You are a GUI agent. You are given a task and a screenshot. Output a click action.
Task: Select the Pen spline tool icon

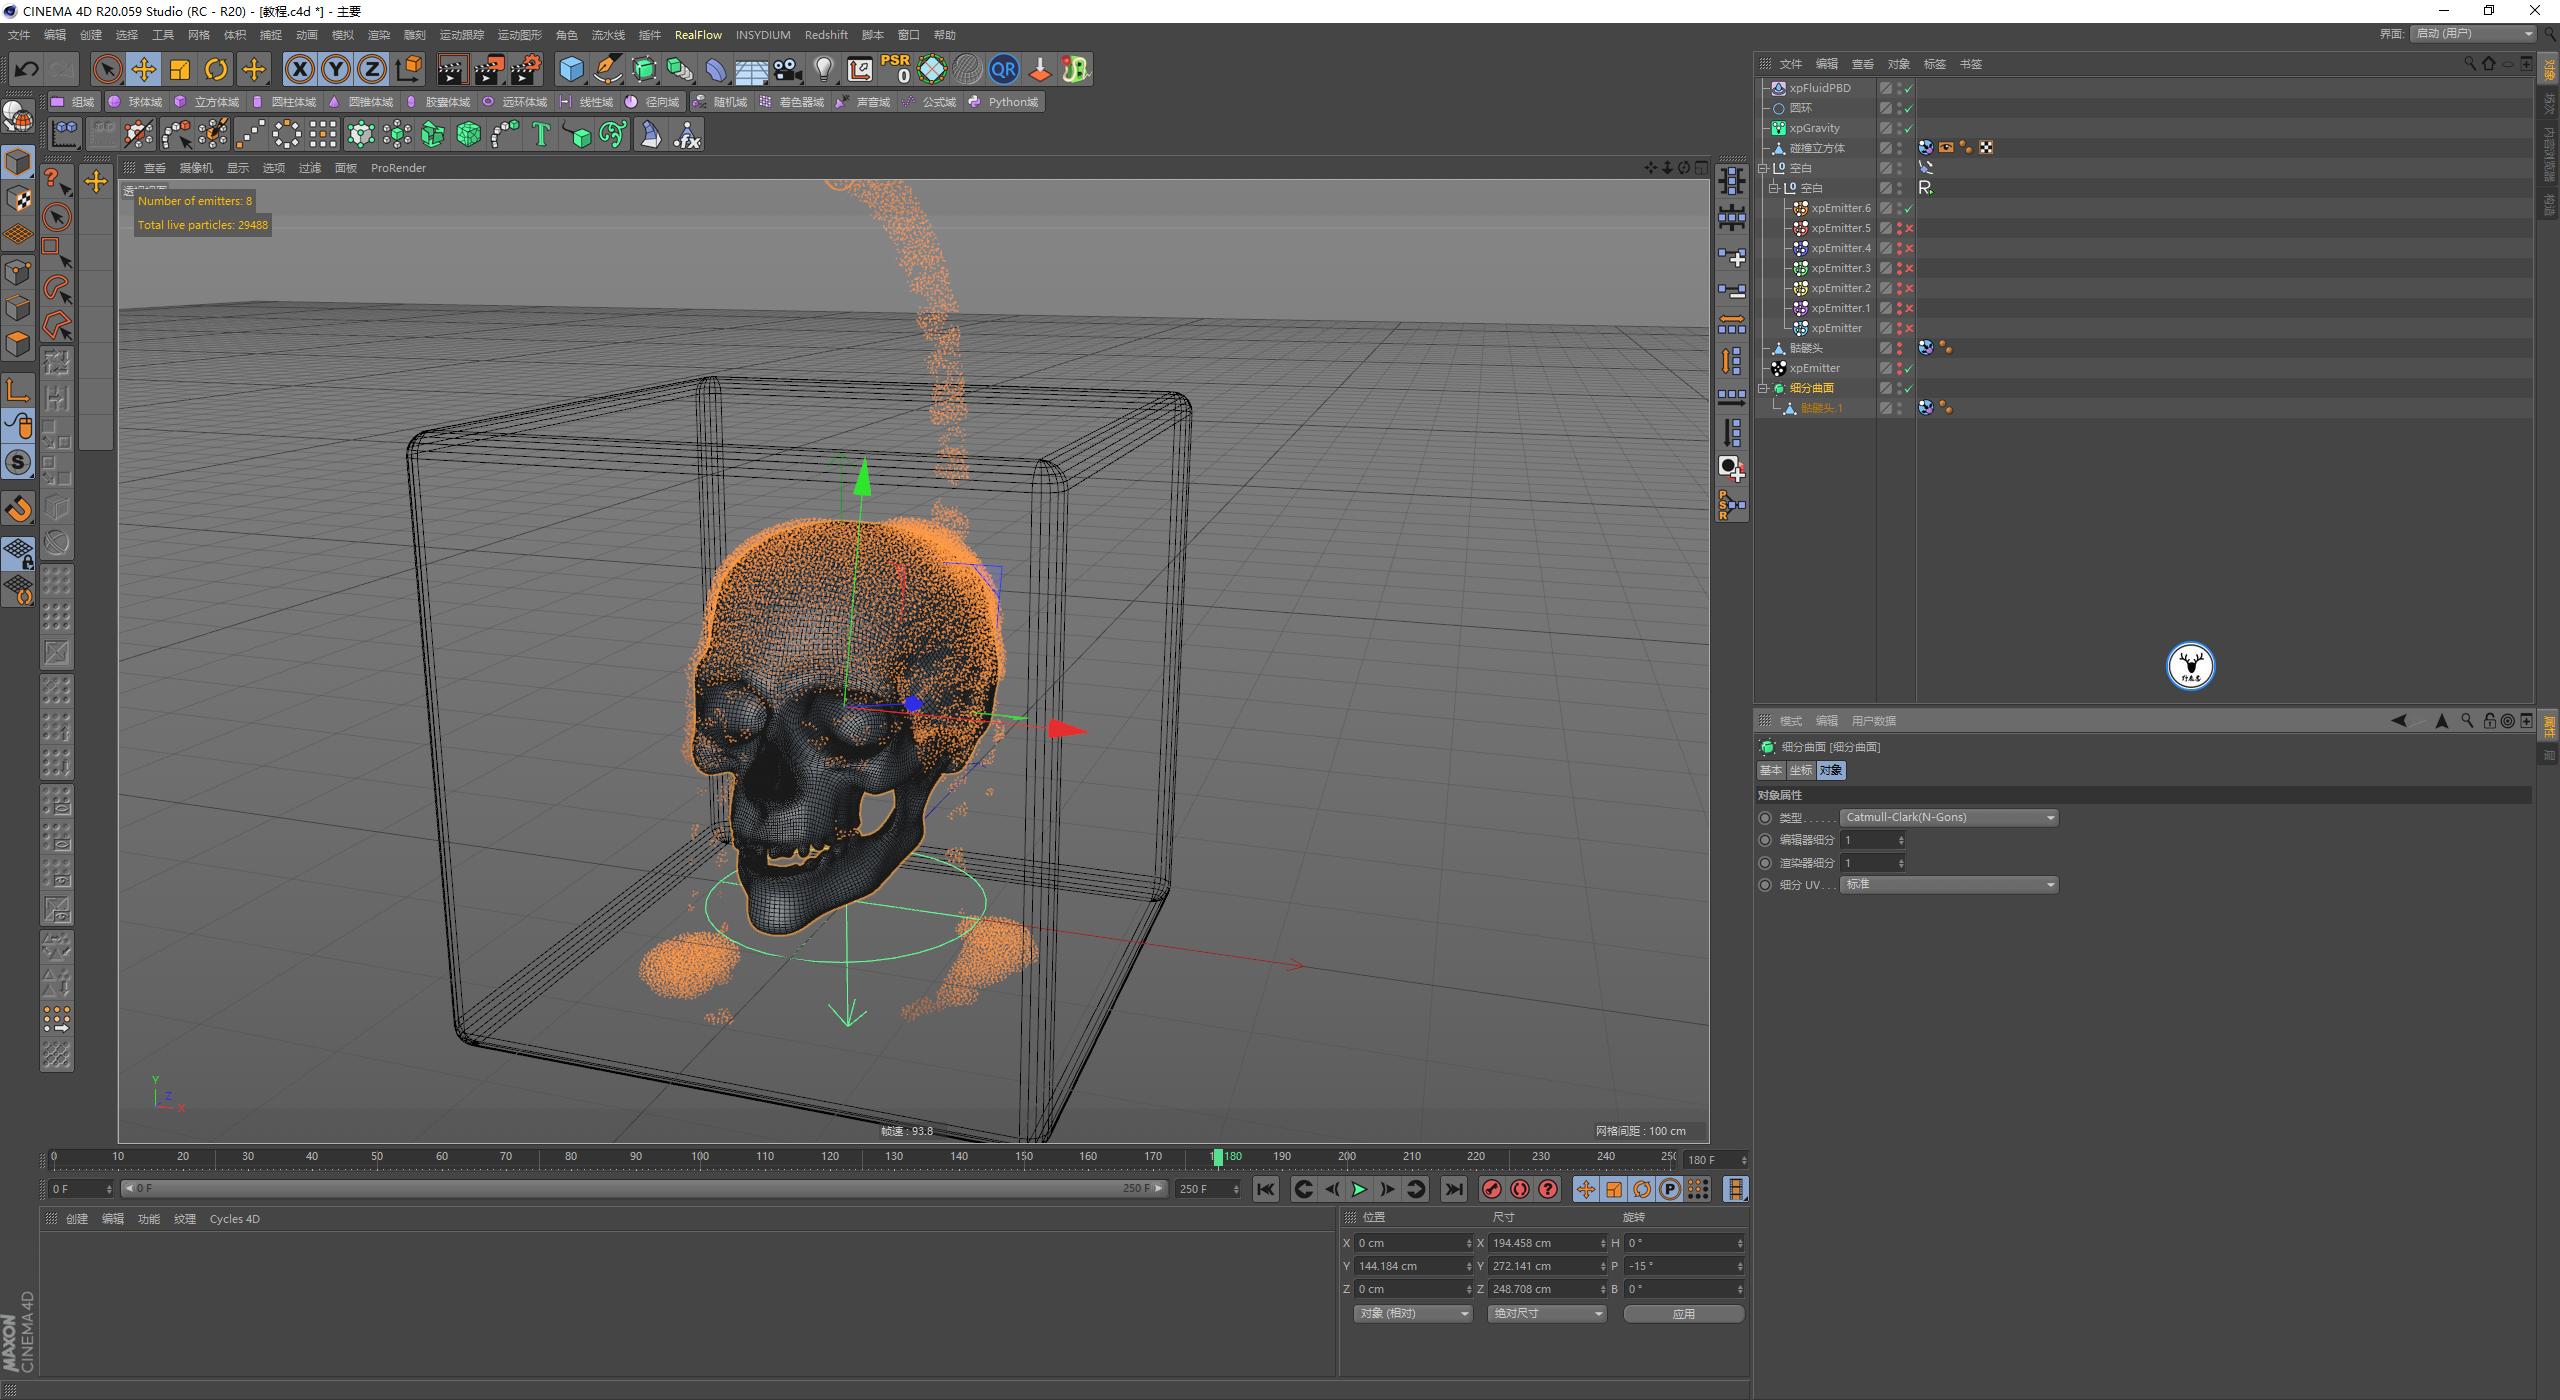point(607,69)
